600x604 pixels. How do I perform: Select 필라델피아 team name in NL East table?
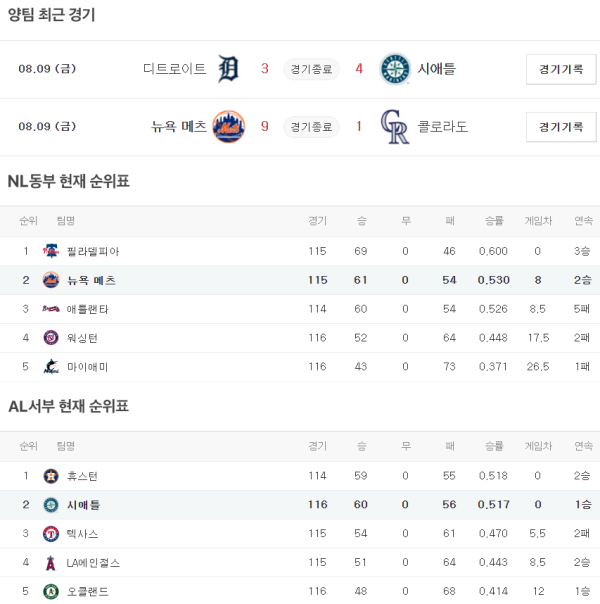point(93,251)
